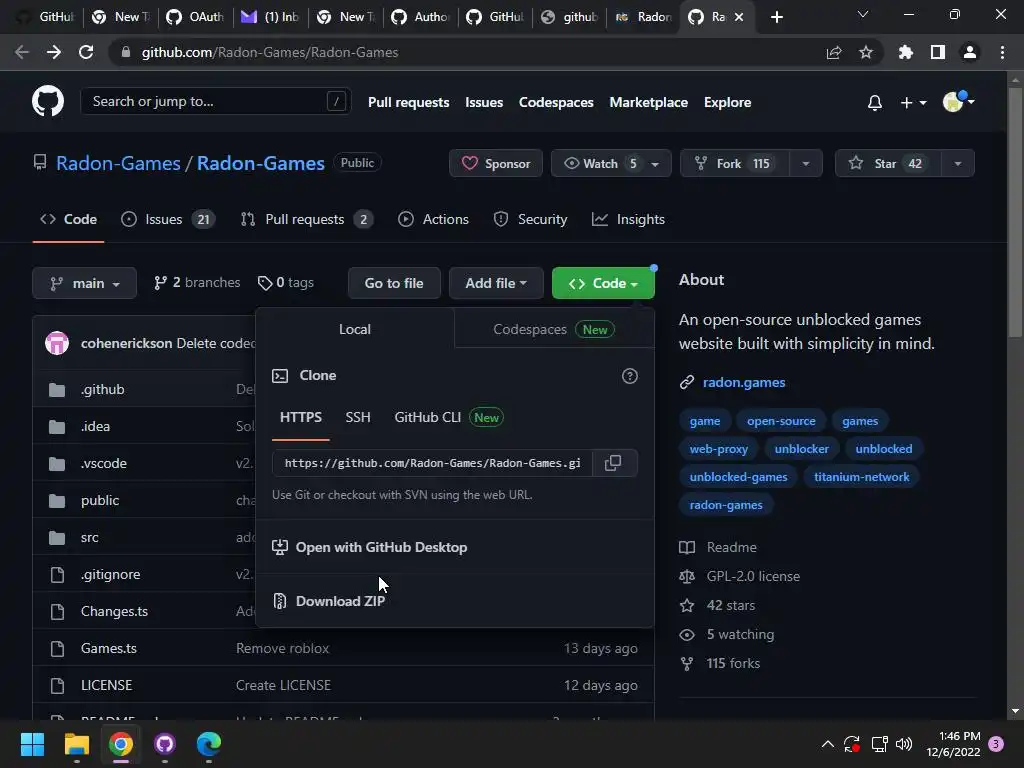Open the .vscode folder
This screenshot has width=1024, height=768.
tap(104, 464)
